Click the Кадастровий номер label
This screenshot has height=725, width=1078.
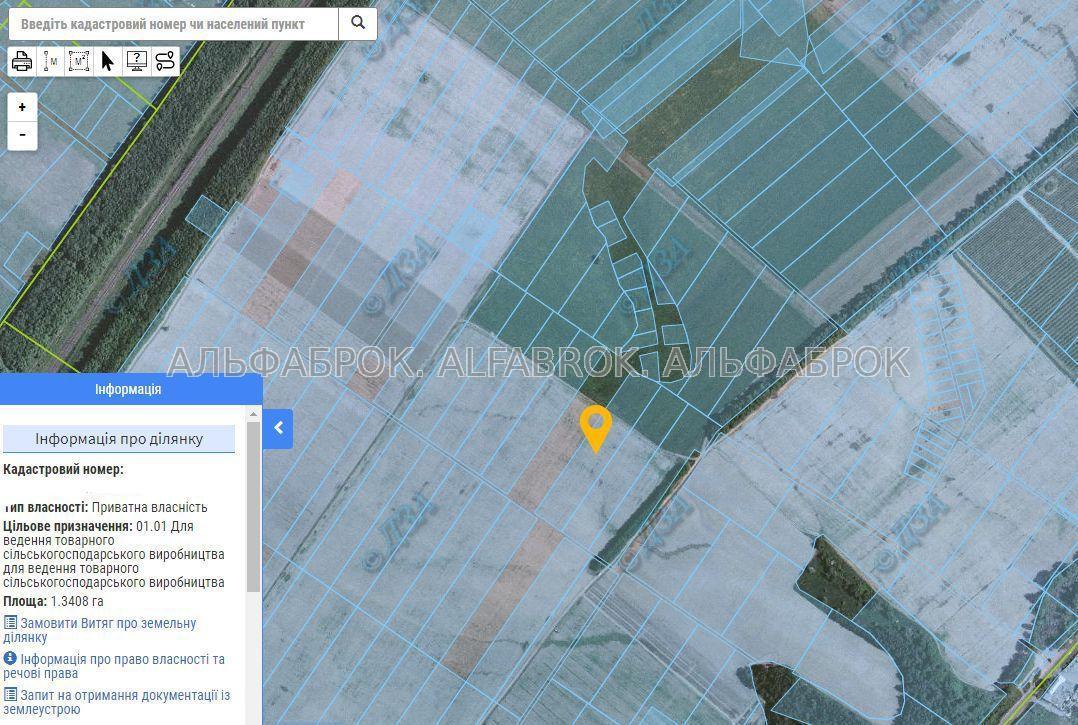tap(63, 469)
